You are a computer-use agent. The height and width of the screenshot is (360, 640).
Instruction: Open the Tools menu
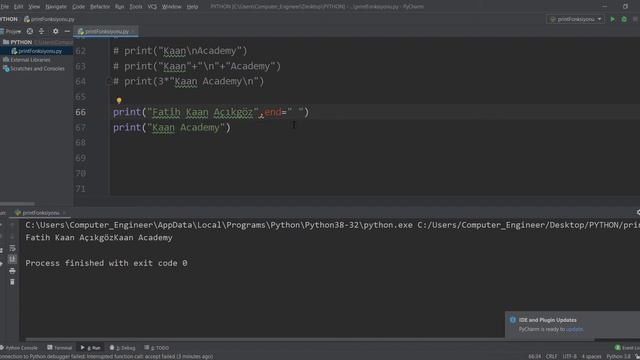136,7
